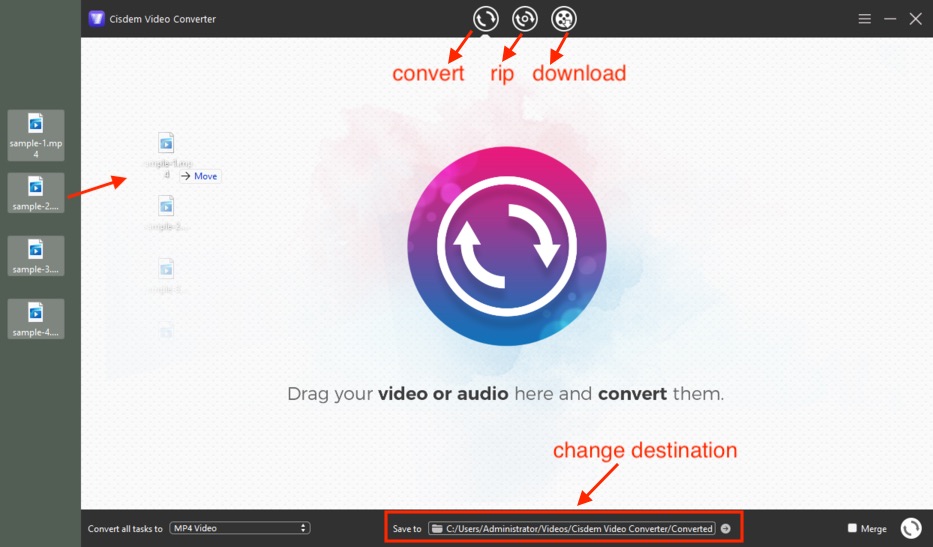Select sample-1.mp4 desktop file
This screenshot has width=933, height=547.
(x=36, y=135)
